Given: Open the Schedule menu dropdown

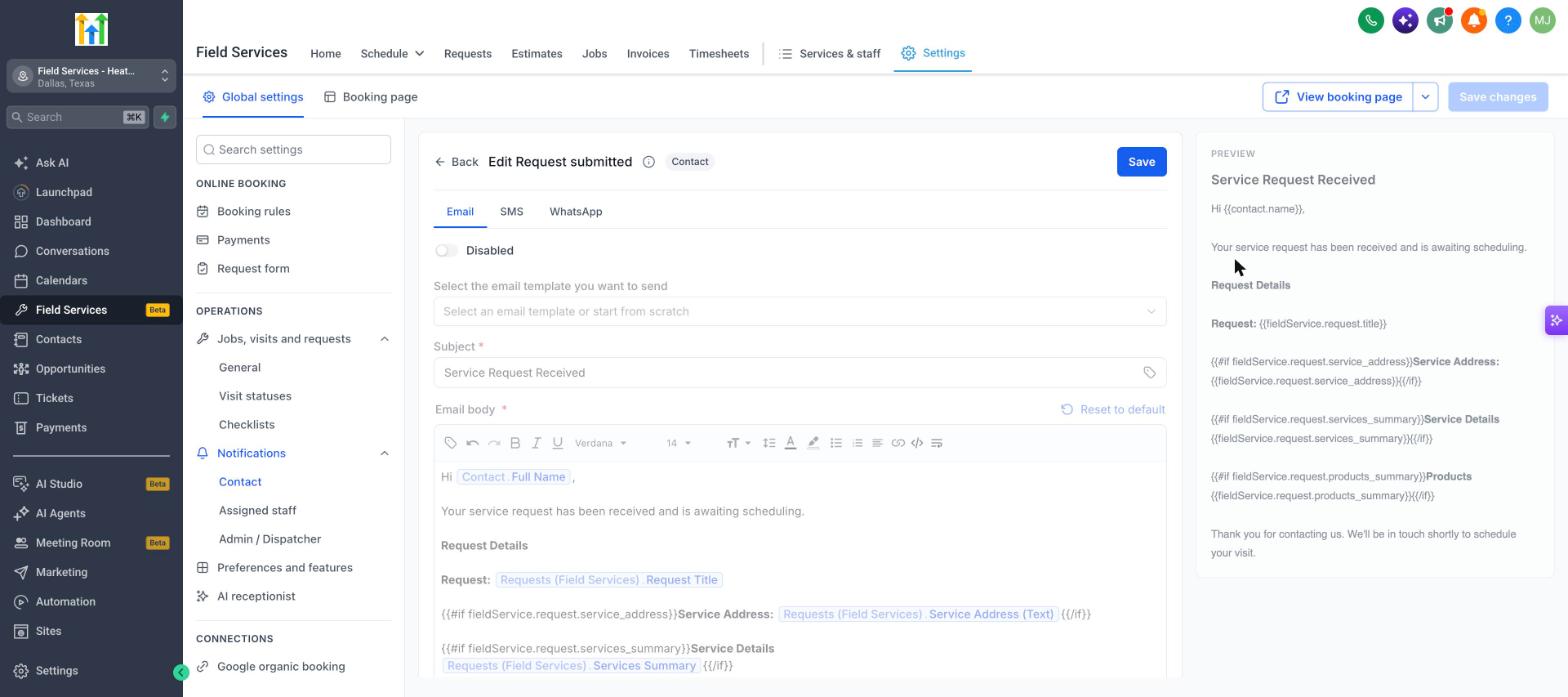Looking at the screenshot, I should click(392, 54).
